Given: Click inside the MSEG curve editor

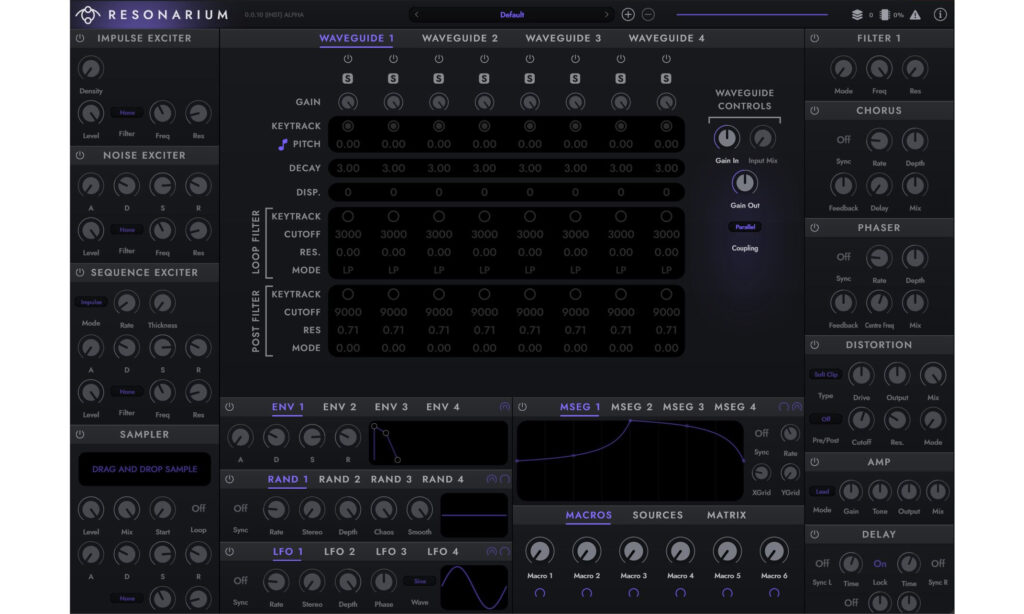Looking at the screenshot, I should pyautogui.click(x=630, y=460).
